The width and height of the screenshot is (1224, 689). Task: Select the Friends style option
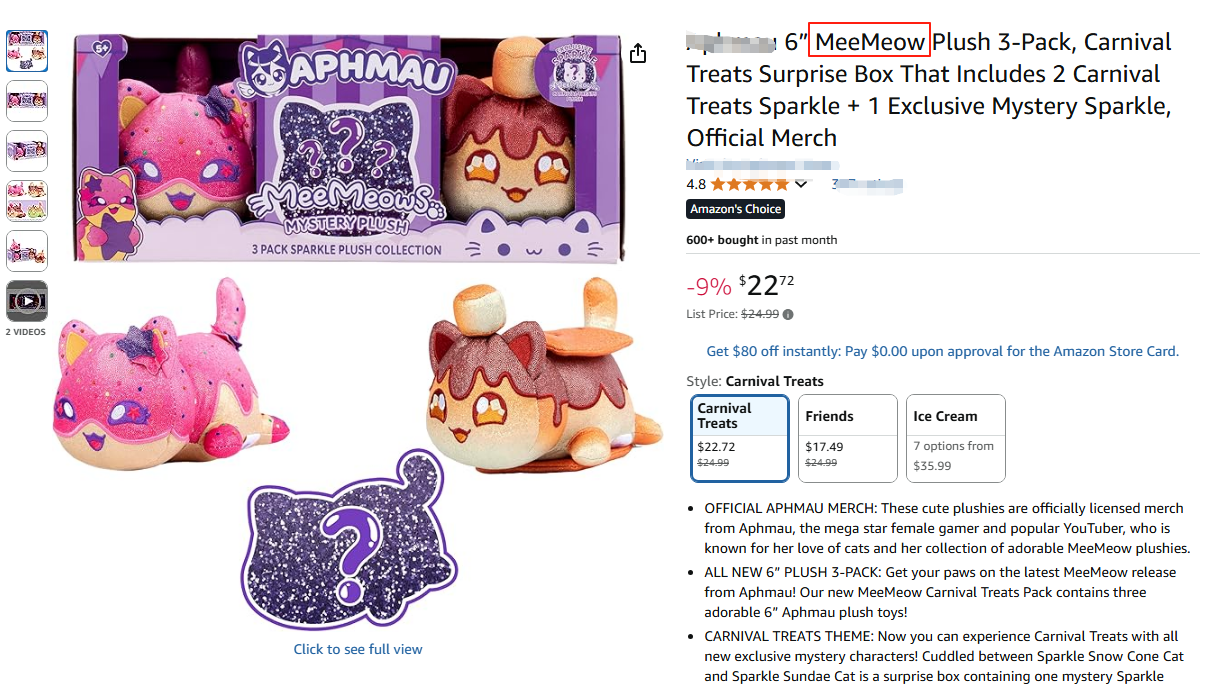(848, 438)
